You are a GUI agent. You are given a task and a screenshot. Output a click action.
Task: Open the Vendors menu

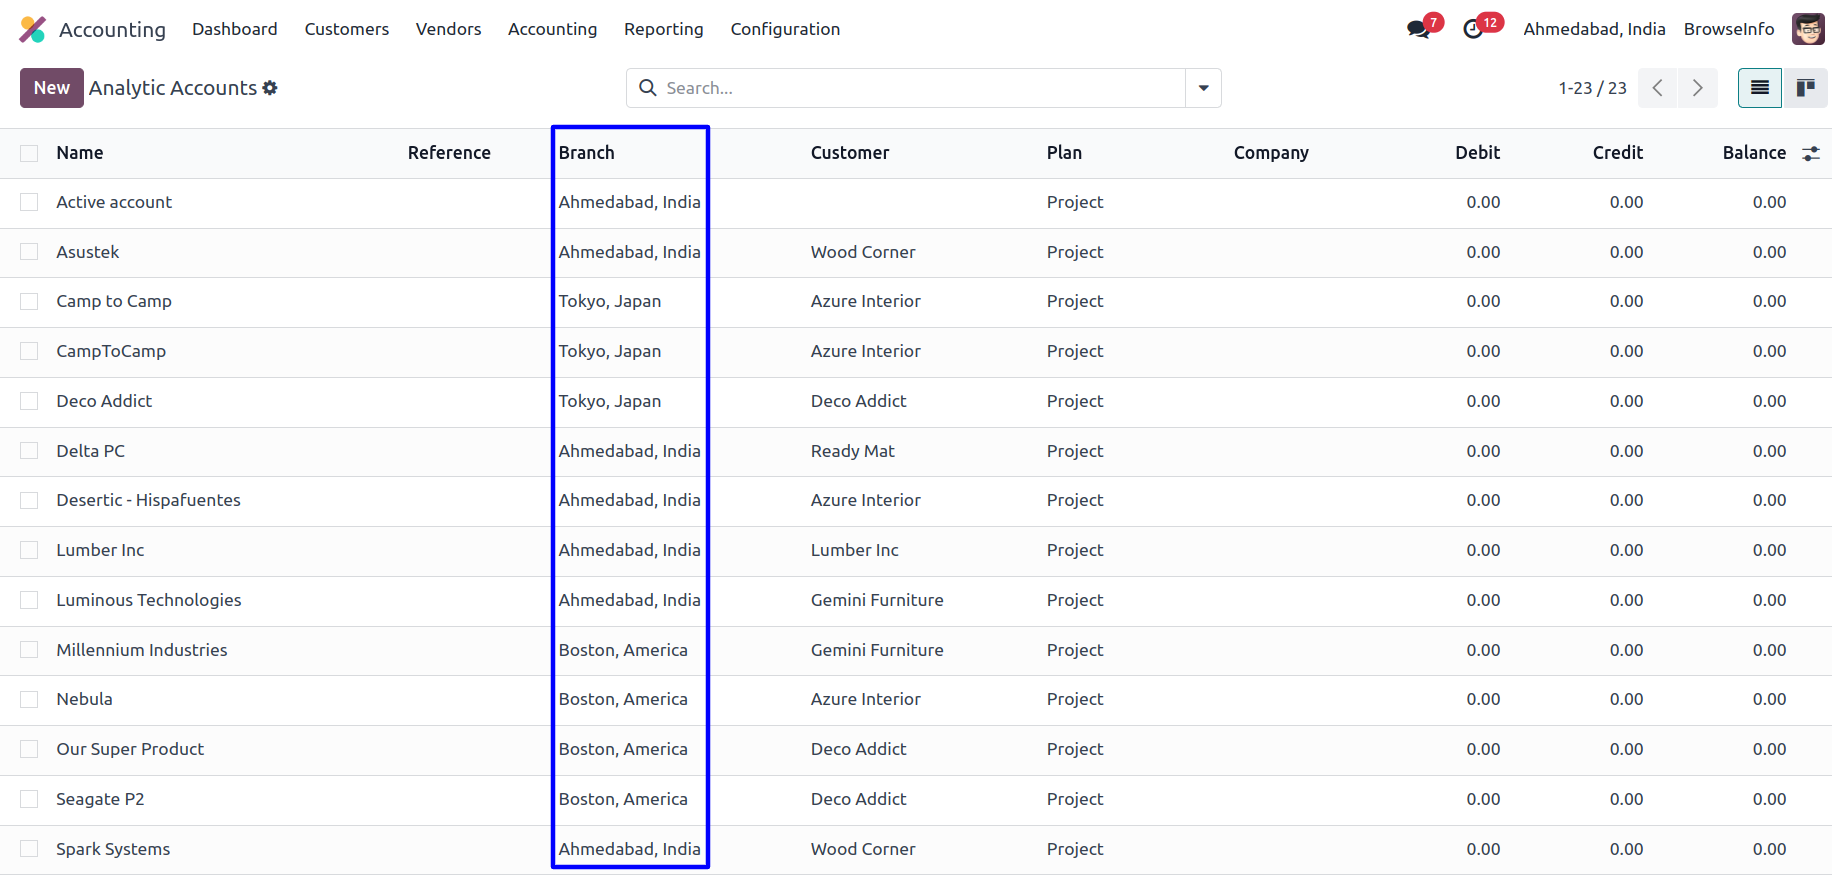448,29
